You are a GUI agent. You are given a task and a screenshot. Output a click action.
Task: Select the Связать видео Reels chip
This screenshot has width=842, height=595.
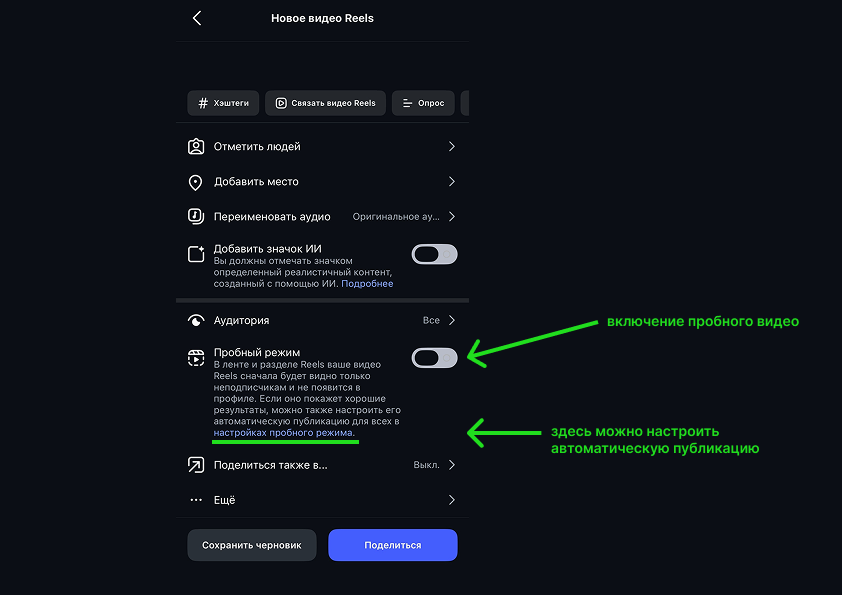pyautogui.click(x=325, y=103)
